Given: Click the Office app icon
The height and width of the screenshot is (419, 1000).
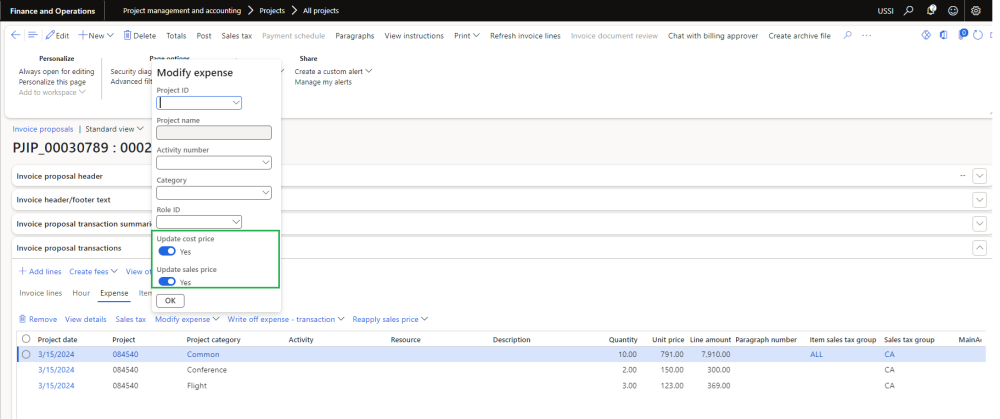Looking at the screenshot, I should 944,35.
